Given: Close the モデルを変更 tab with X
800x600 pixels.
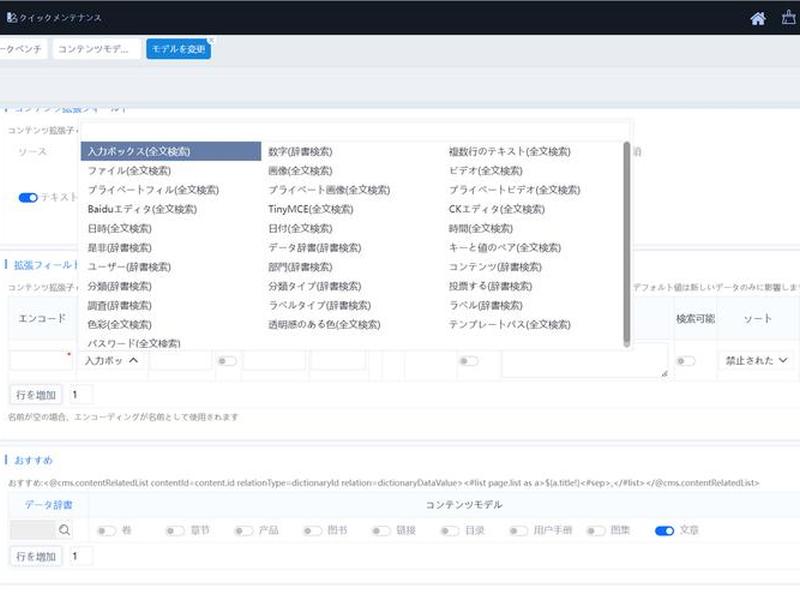Looking at the screenshot, I should click(210, 40).
